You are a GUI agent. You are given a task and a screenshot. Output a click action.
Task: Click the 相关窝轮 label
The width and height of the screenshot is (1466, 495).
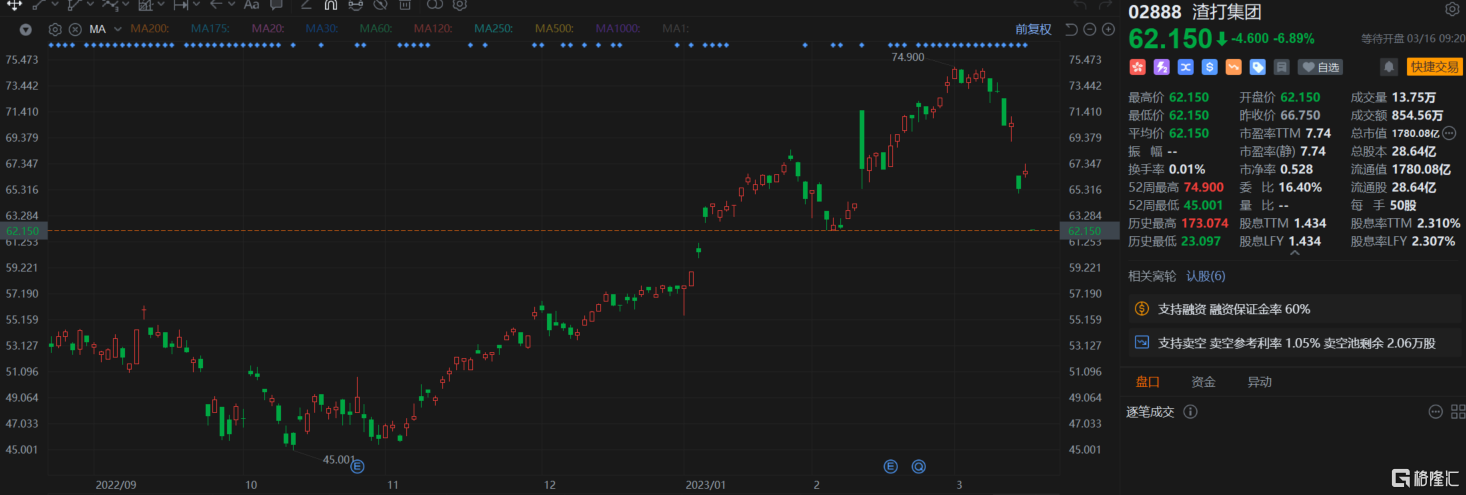1153,276
